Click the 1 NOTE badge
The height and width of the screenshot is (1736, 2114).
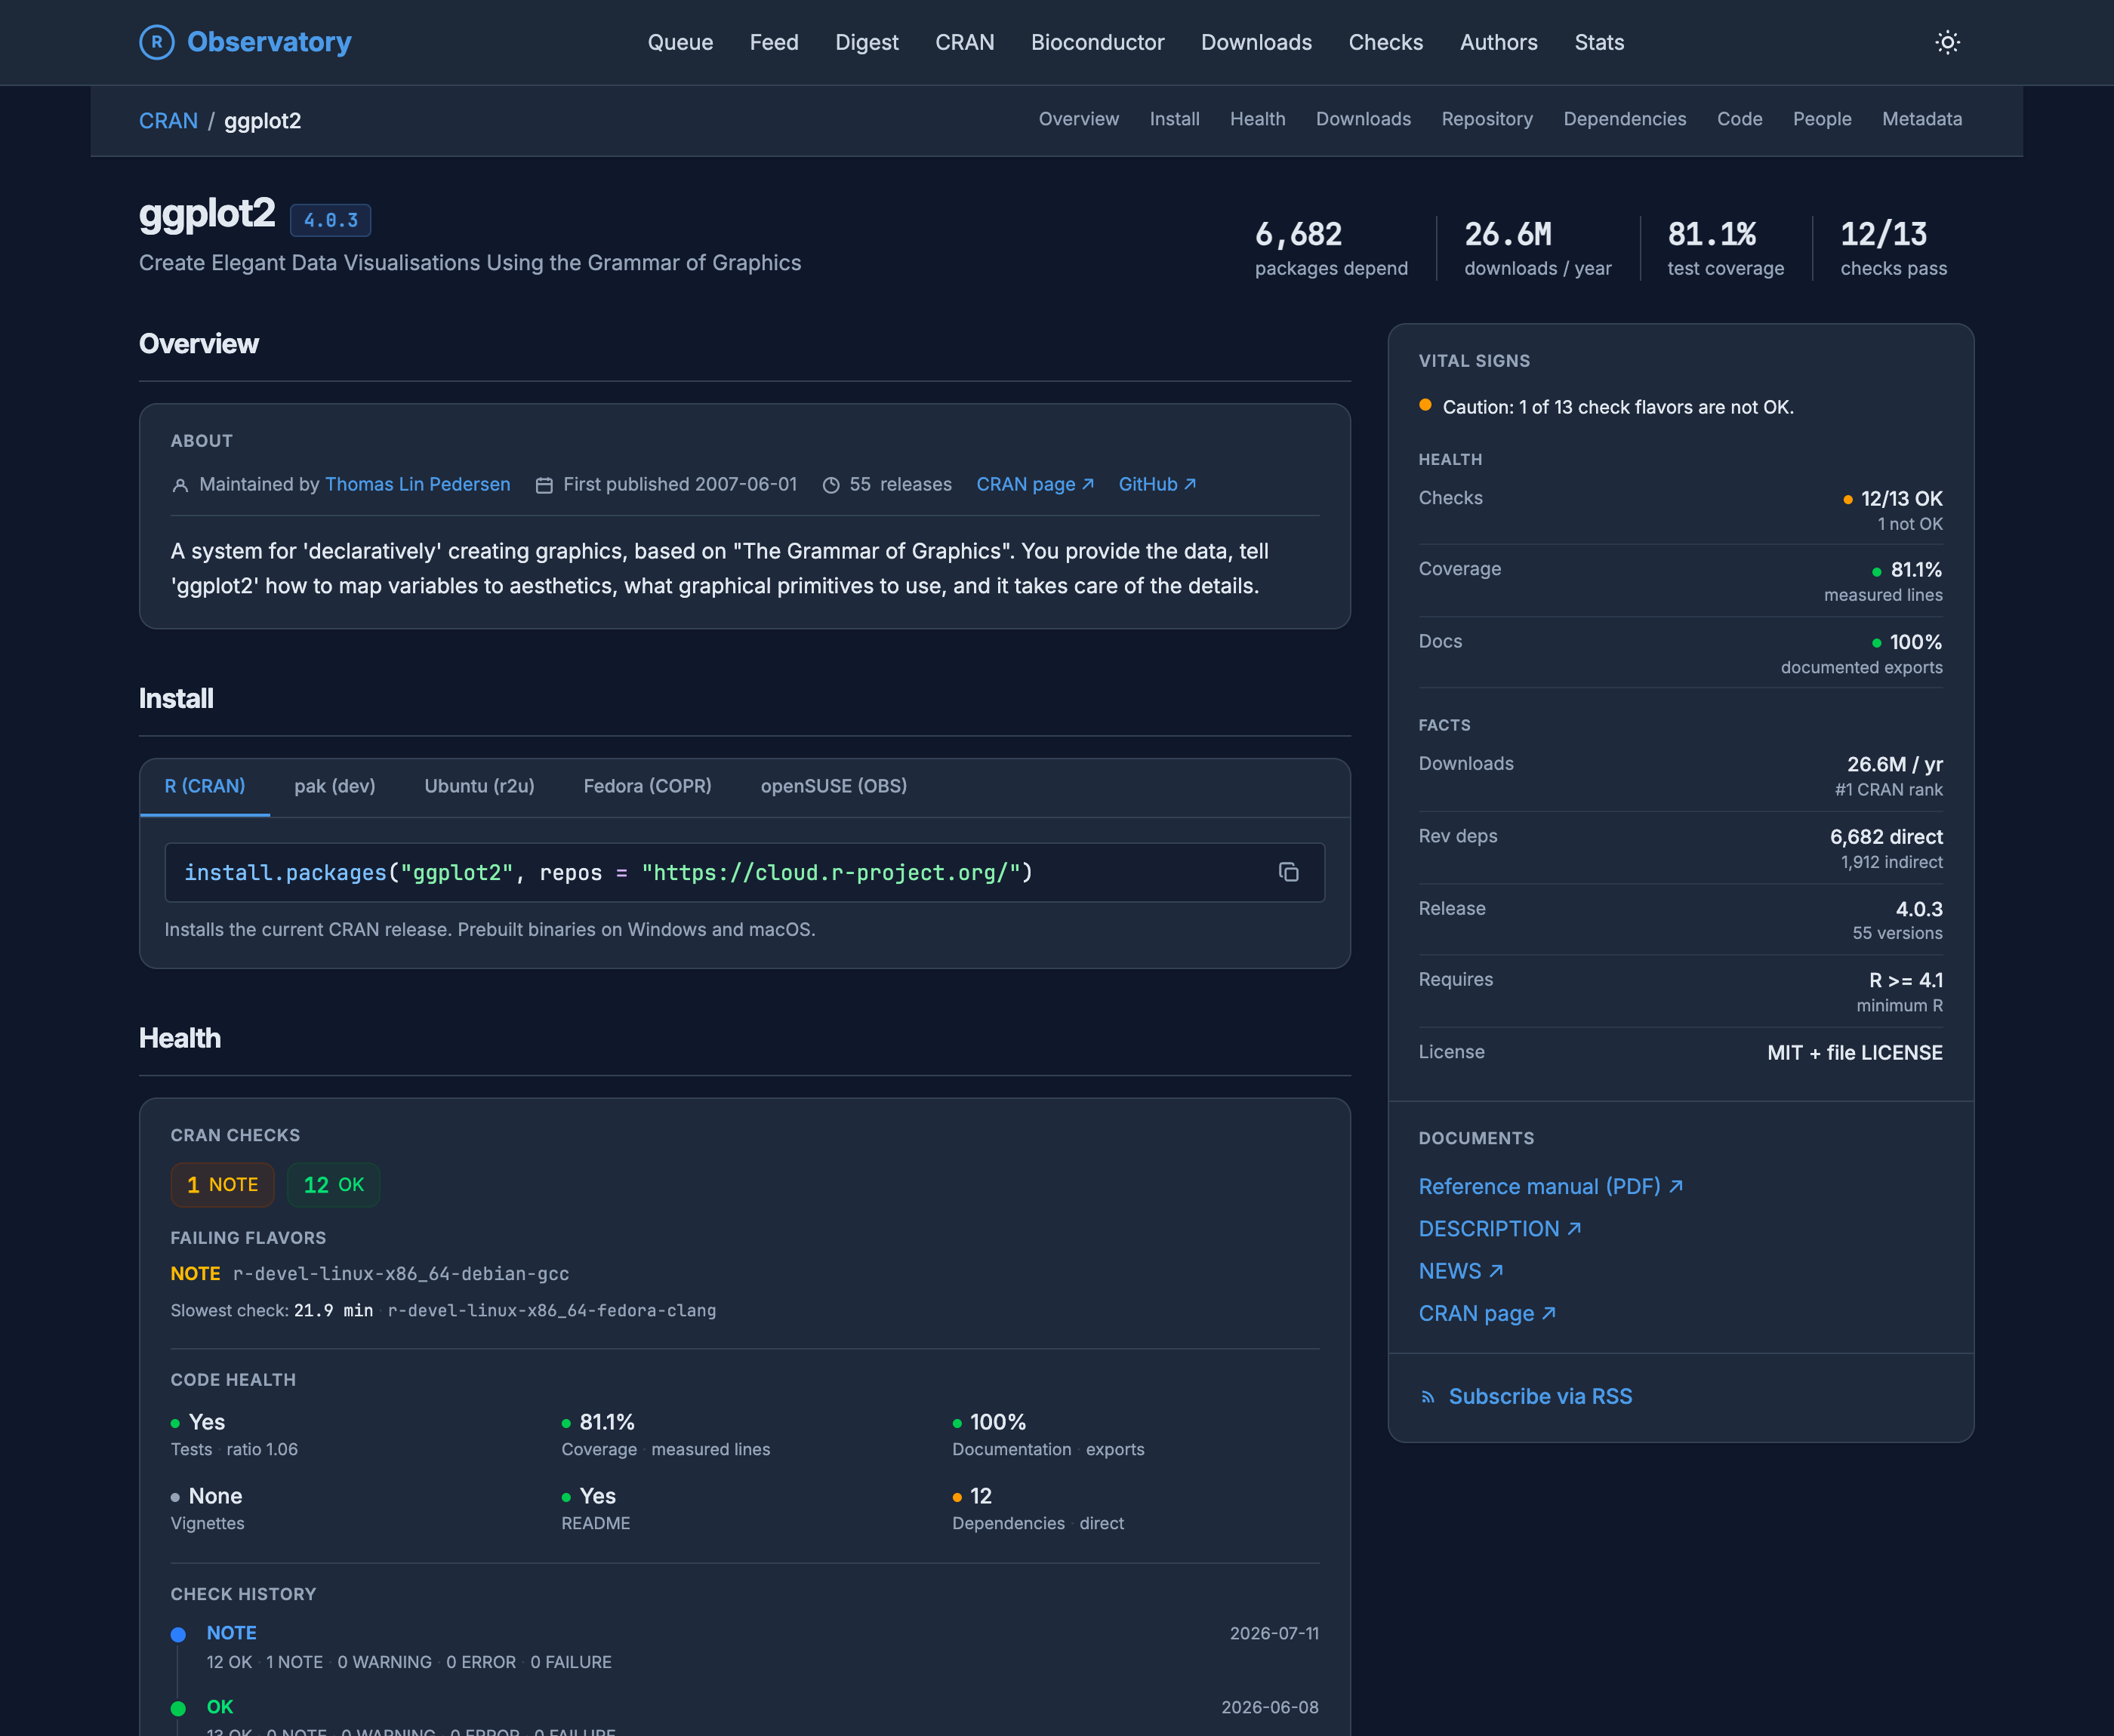point(222,1185)
